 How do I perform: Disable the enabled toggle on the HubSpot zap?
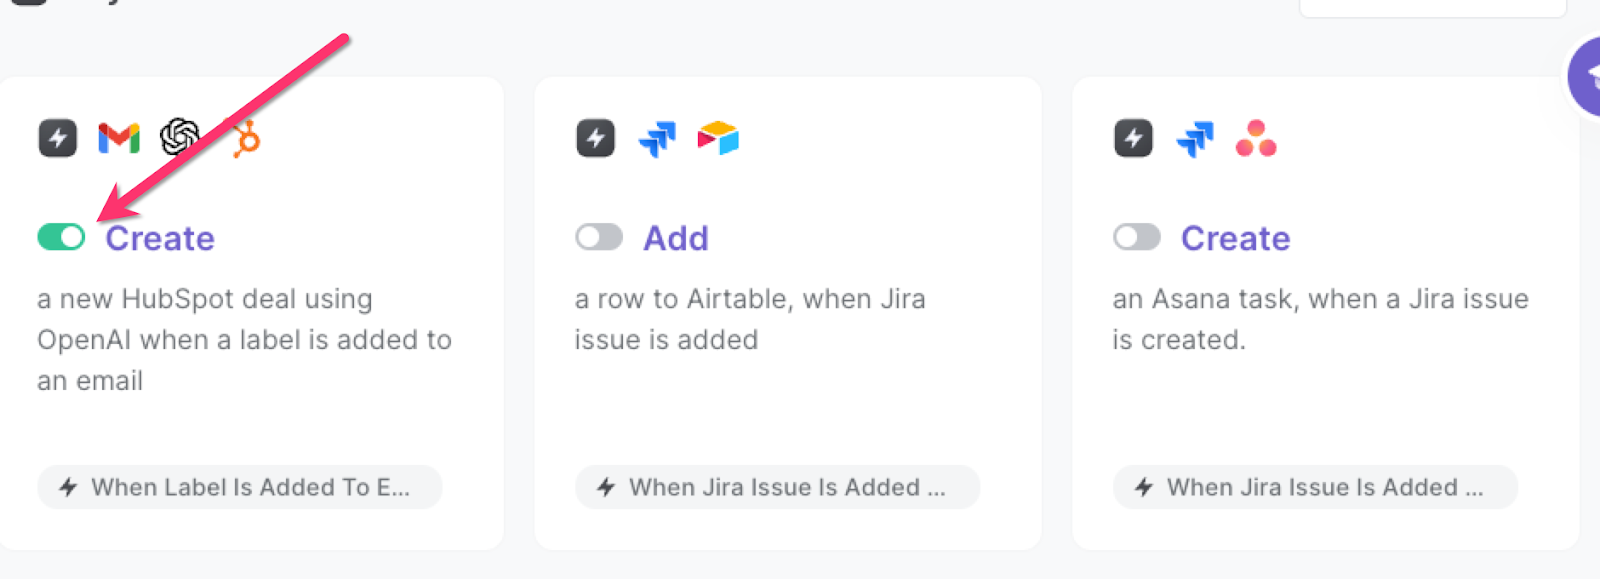tap(60, 237)
